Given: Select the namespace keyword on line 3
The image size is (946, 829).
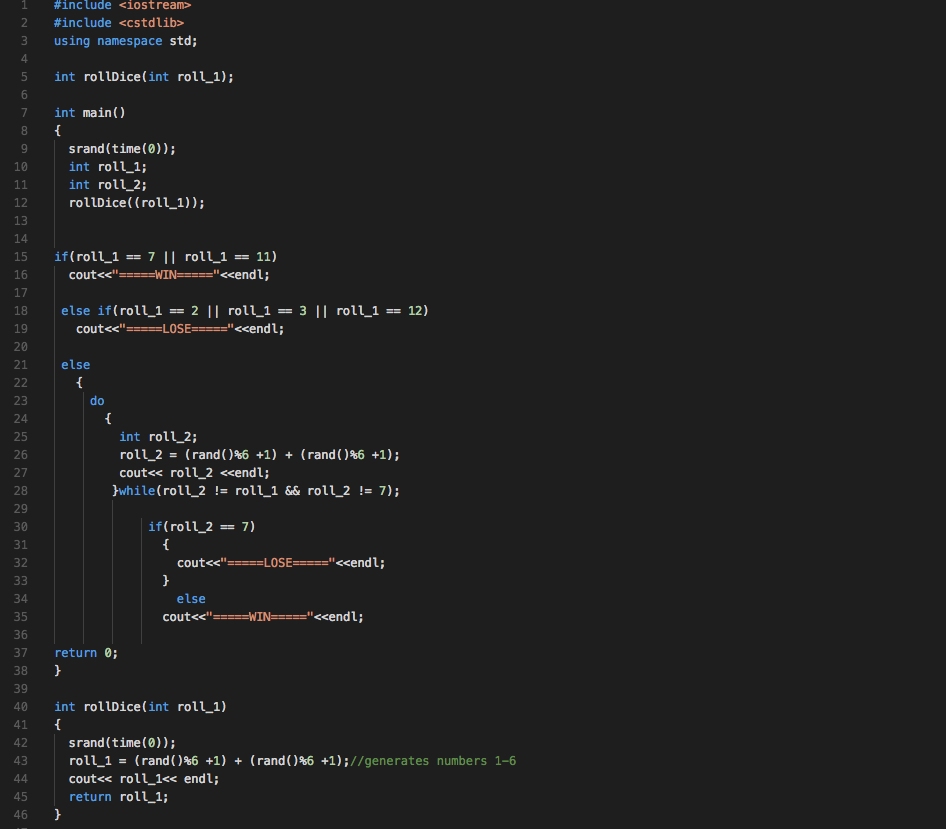Looking at the screenshot, I should (129, 40).
